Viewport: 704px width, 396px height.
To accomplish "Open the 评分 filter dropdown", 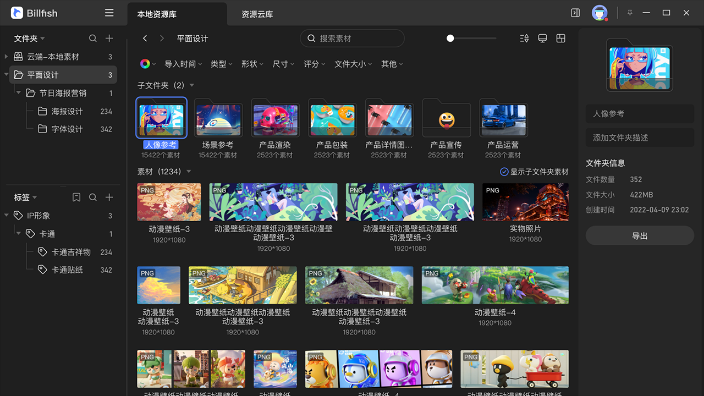I will (314, 64).
